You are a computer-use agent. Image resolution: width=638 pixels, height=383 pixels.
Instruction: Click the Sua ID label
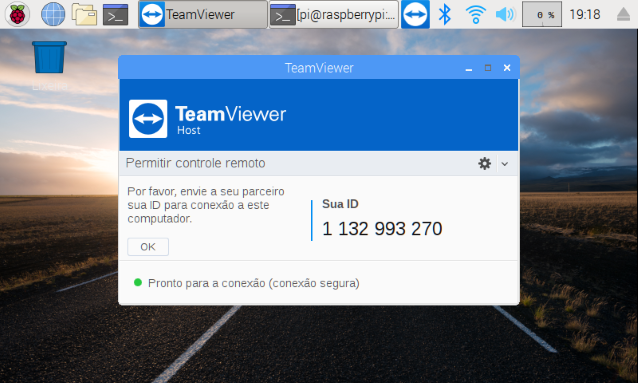[340, 204]
